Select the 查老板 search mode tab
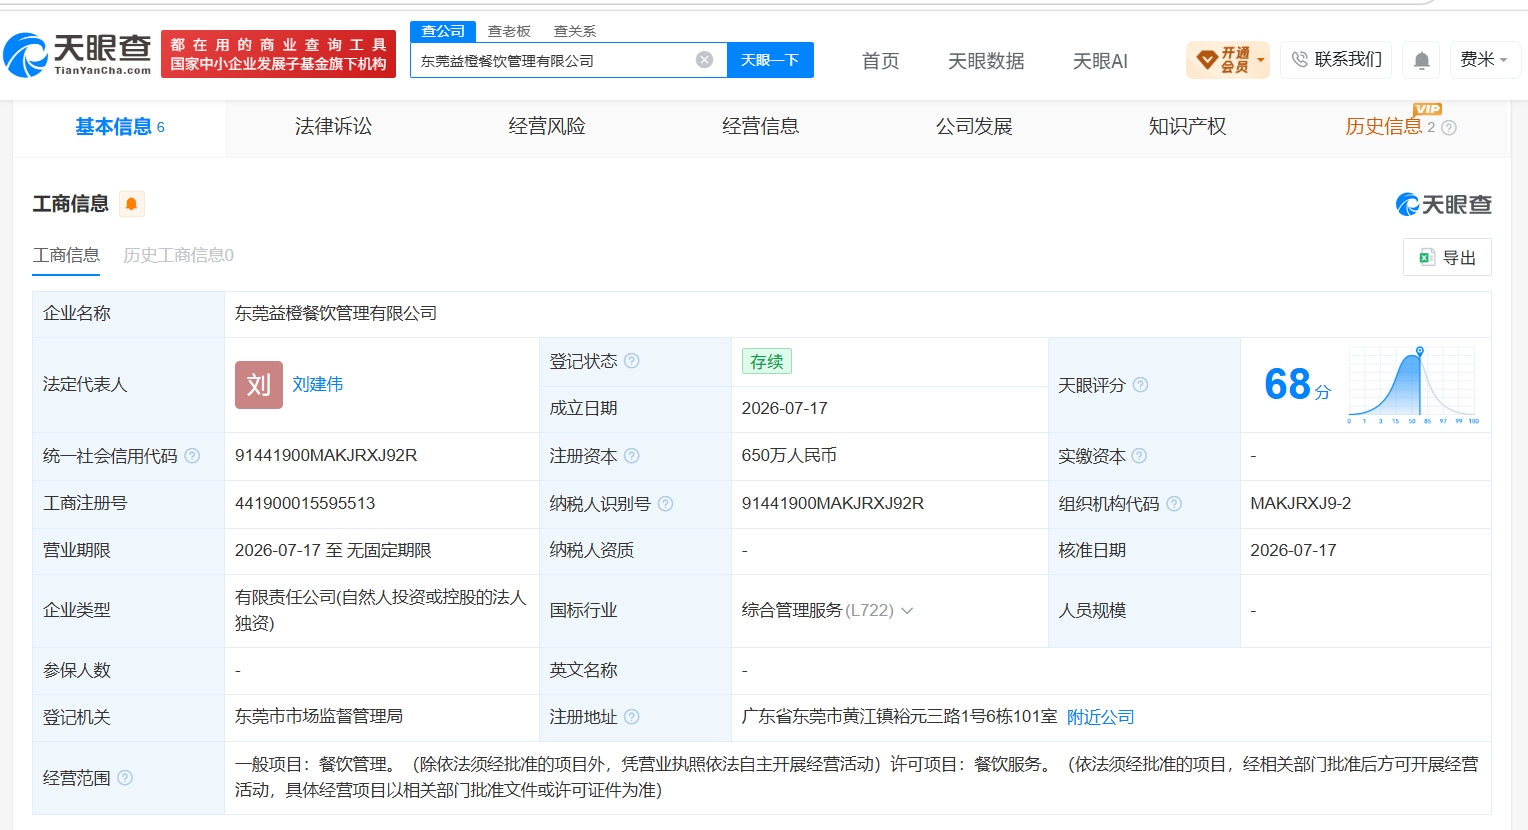Screen dimensions: 1528x830 coord(509,31)
